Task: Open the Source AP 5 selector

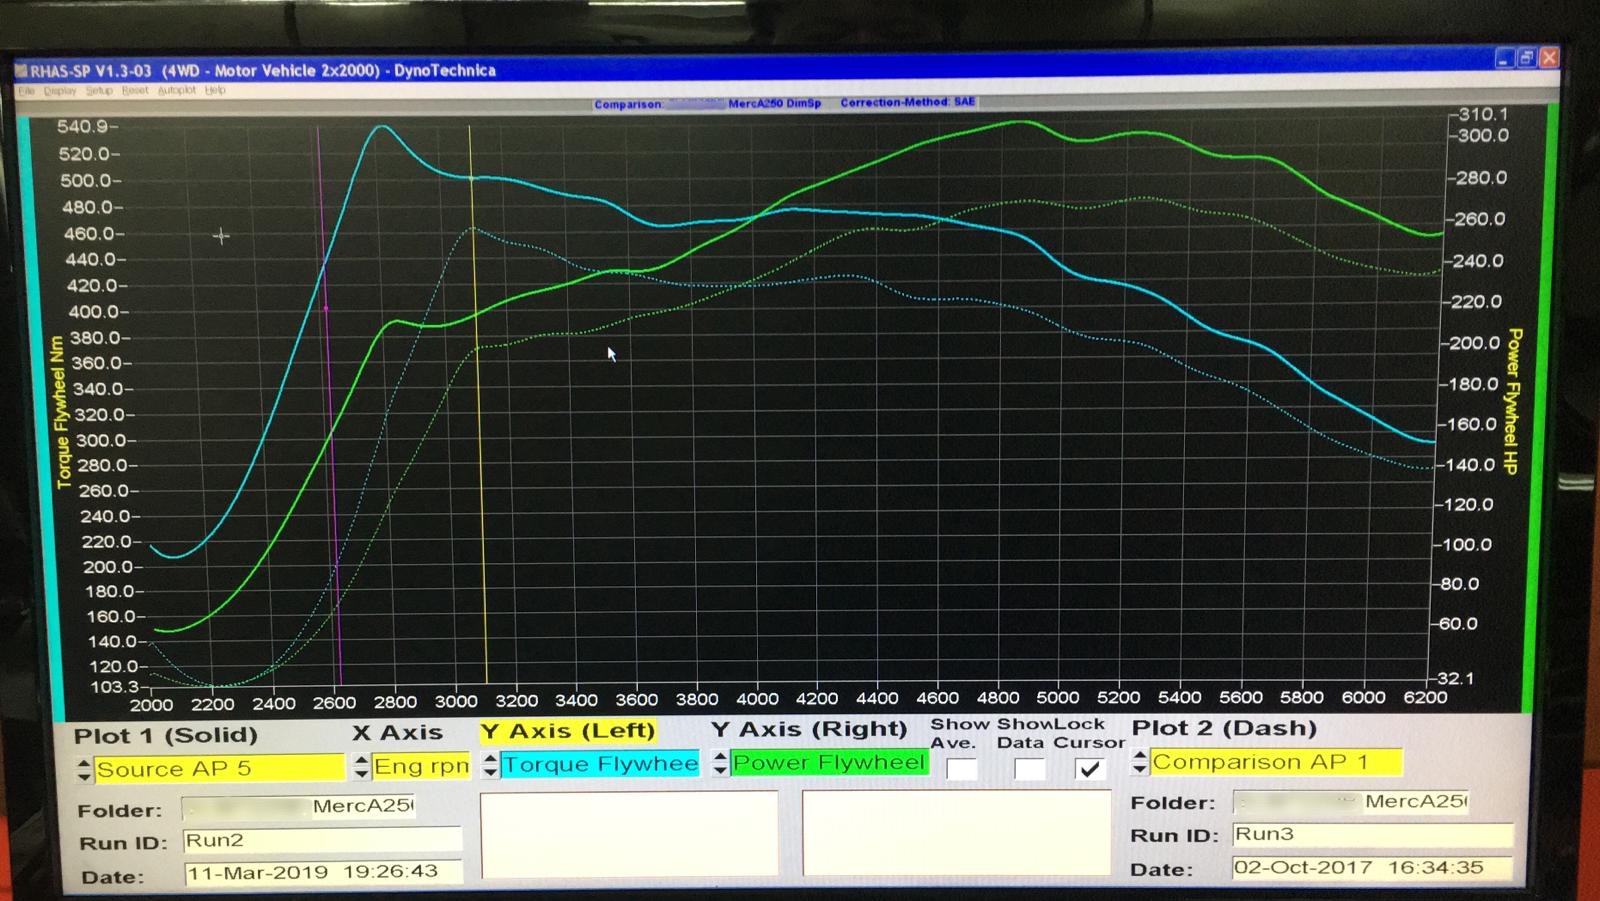Action: [x=219, y=769]
